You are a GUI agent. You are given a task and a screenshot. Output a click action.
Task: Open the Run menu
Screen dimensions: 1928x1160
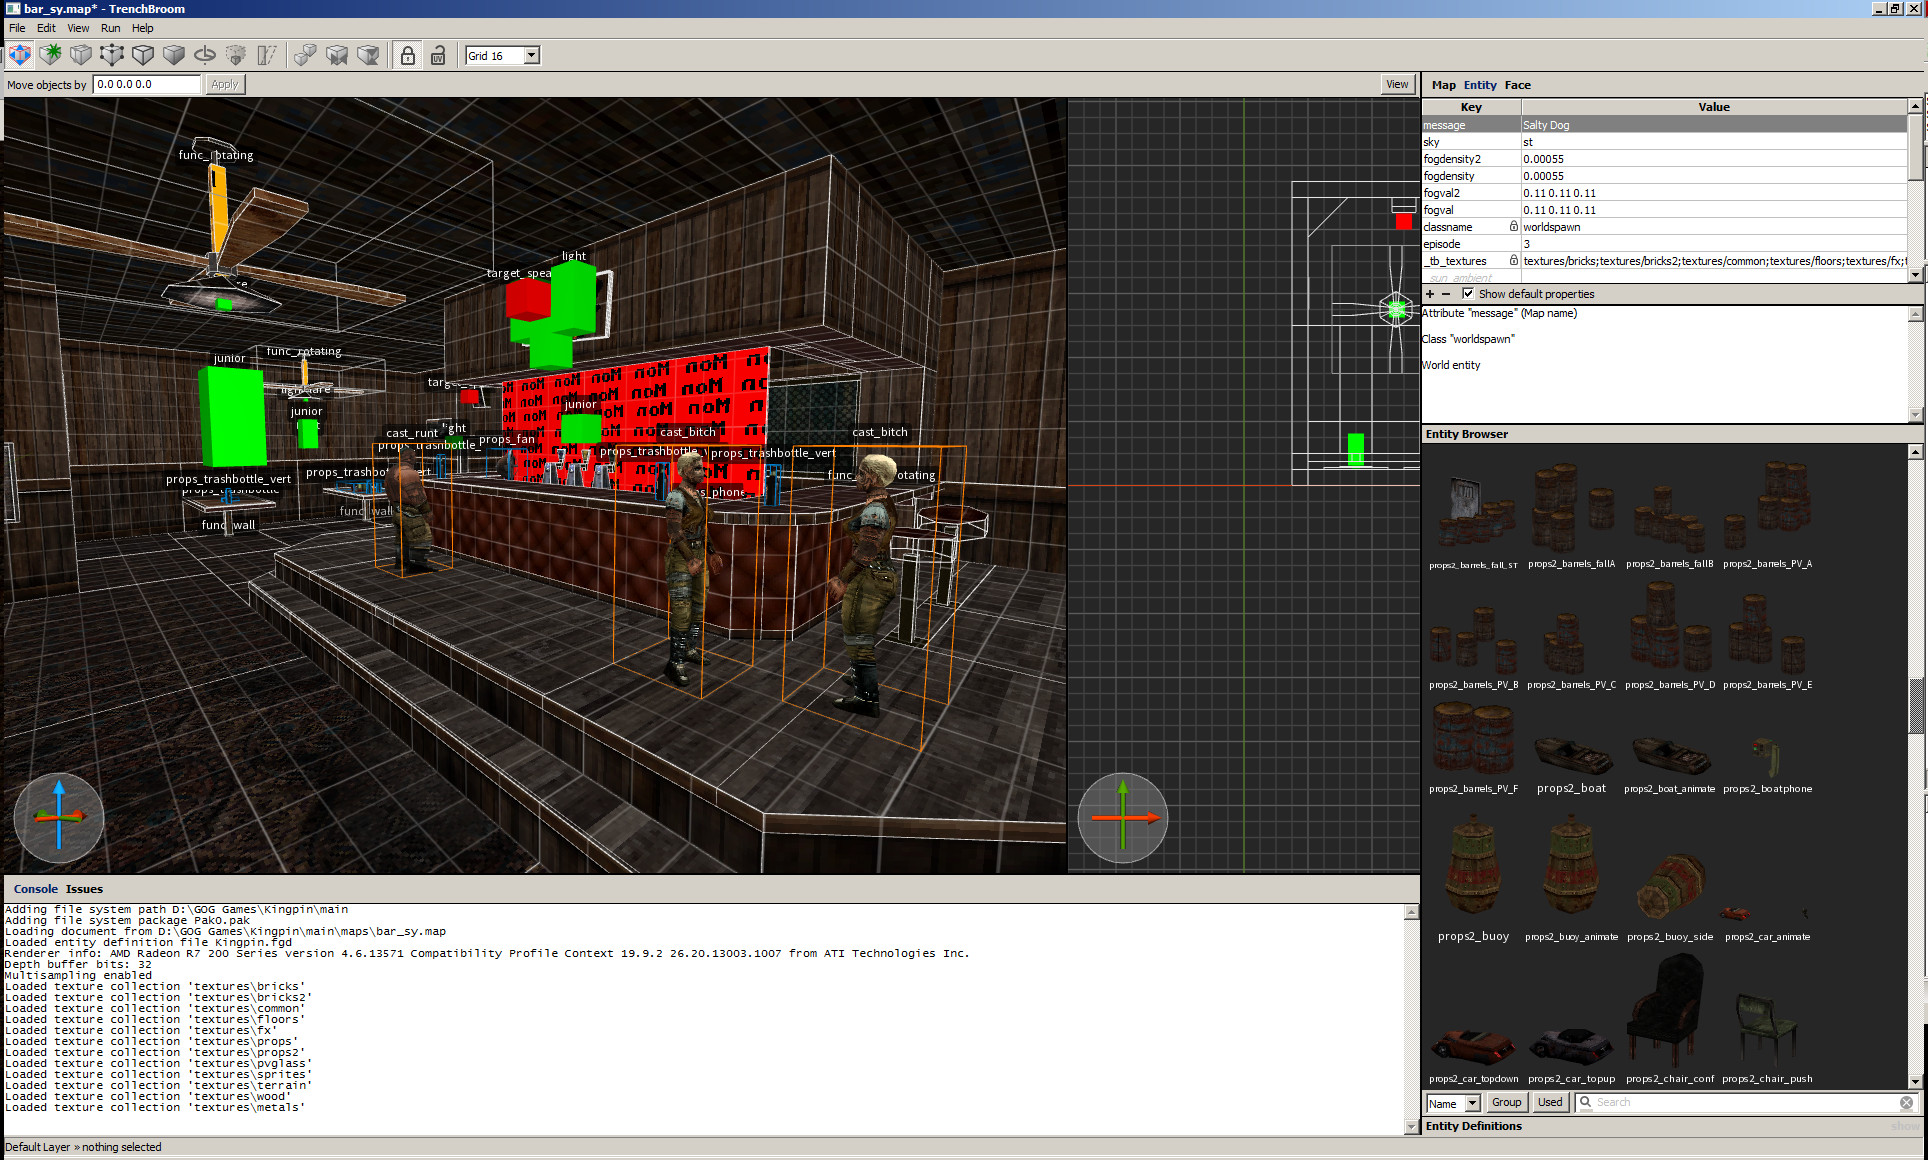point(111,28)
